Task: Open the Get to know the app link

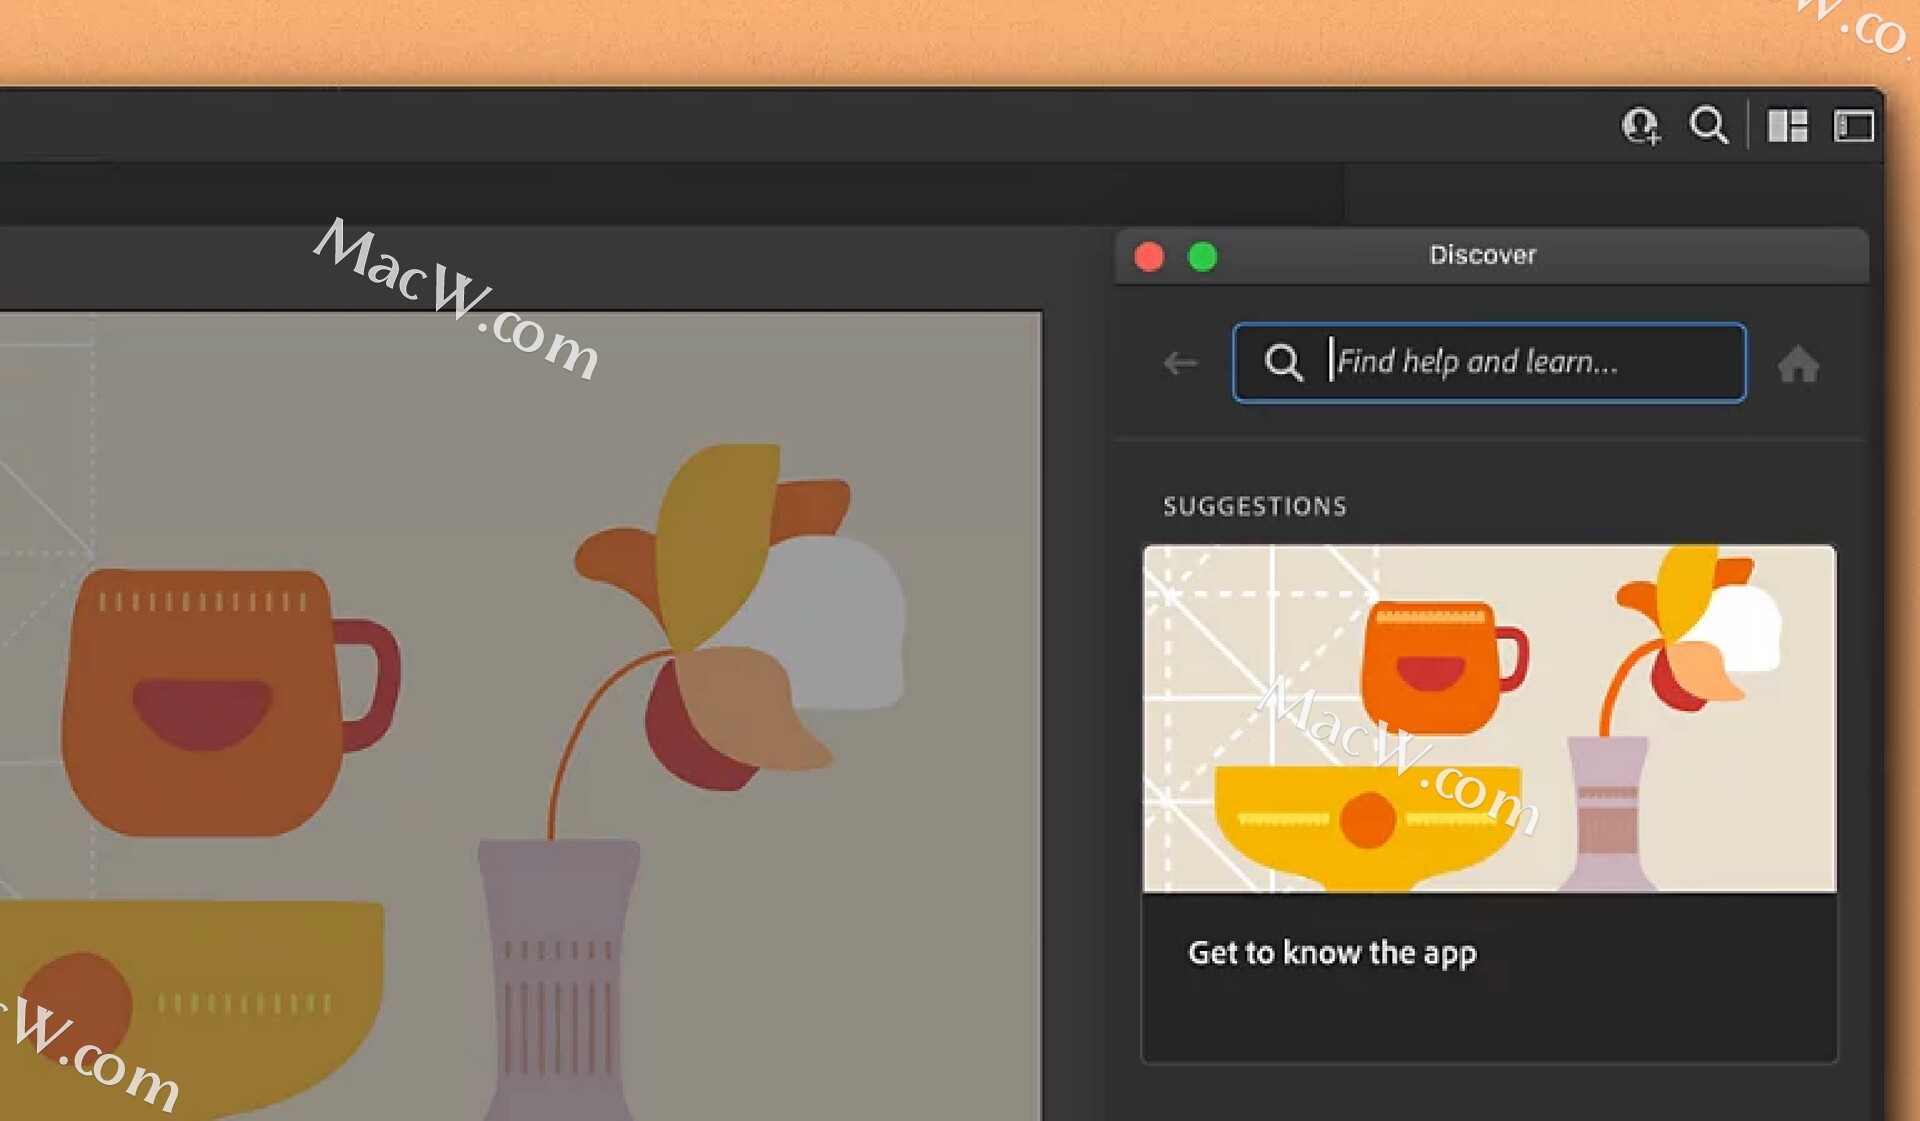Action: point(1331,952)
